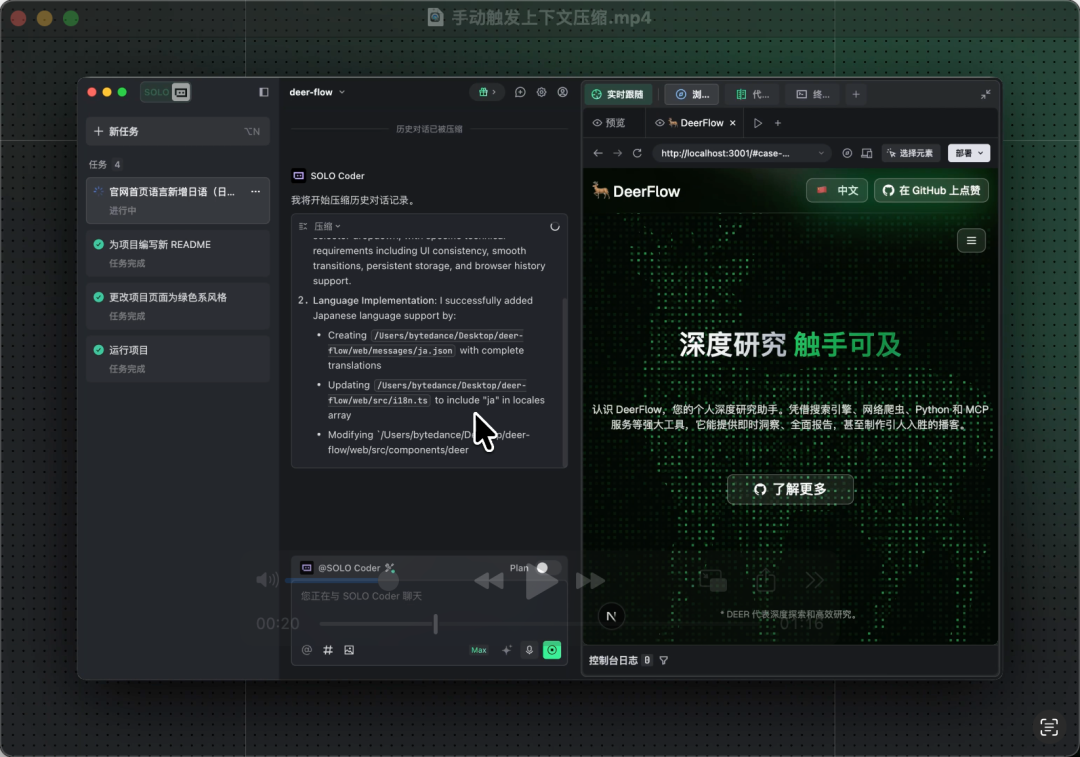1080x757 pixels.
Task: Open the deer-flow project dropdown
Action: (x=317, y=92)
